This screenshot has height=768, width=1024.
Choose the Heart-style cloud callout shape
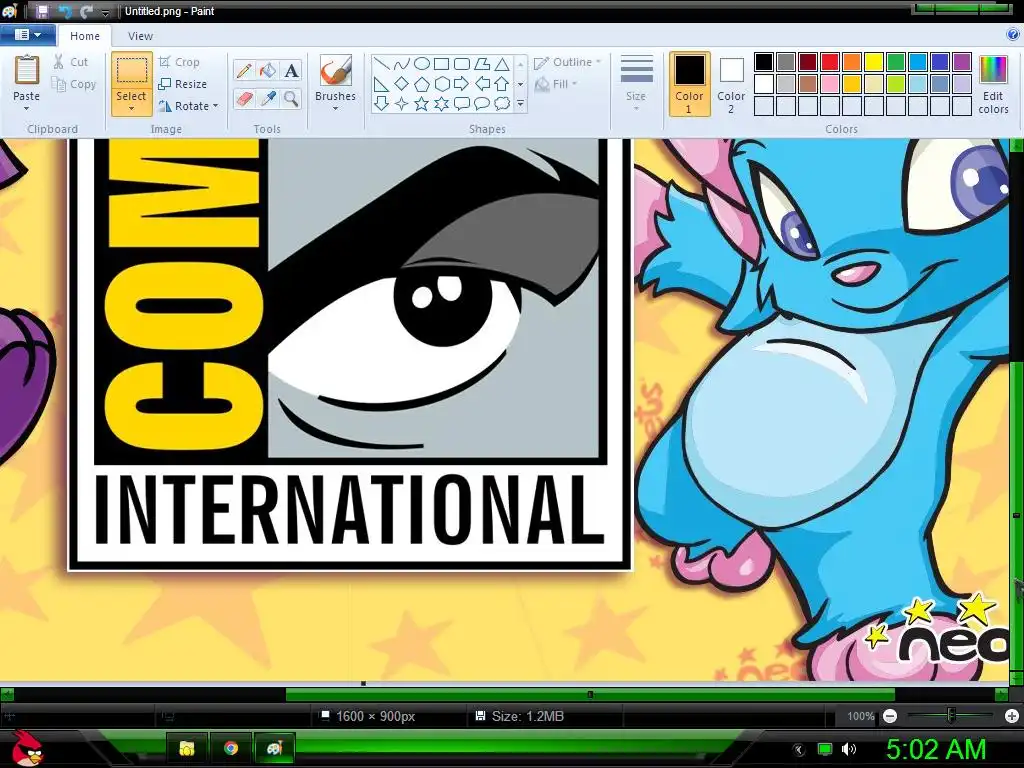coord(502,104)
